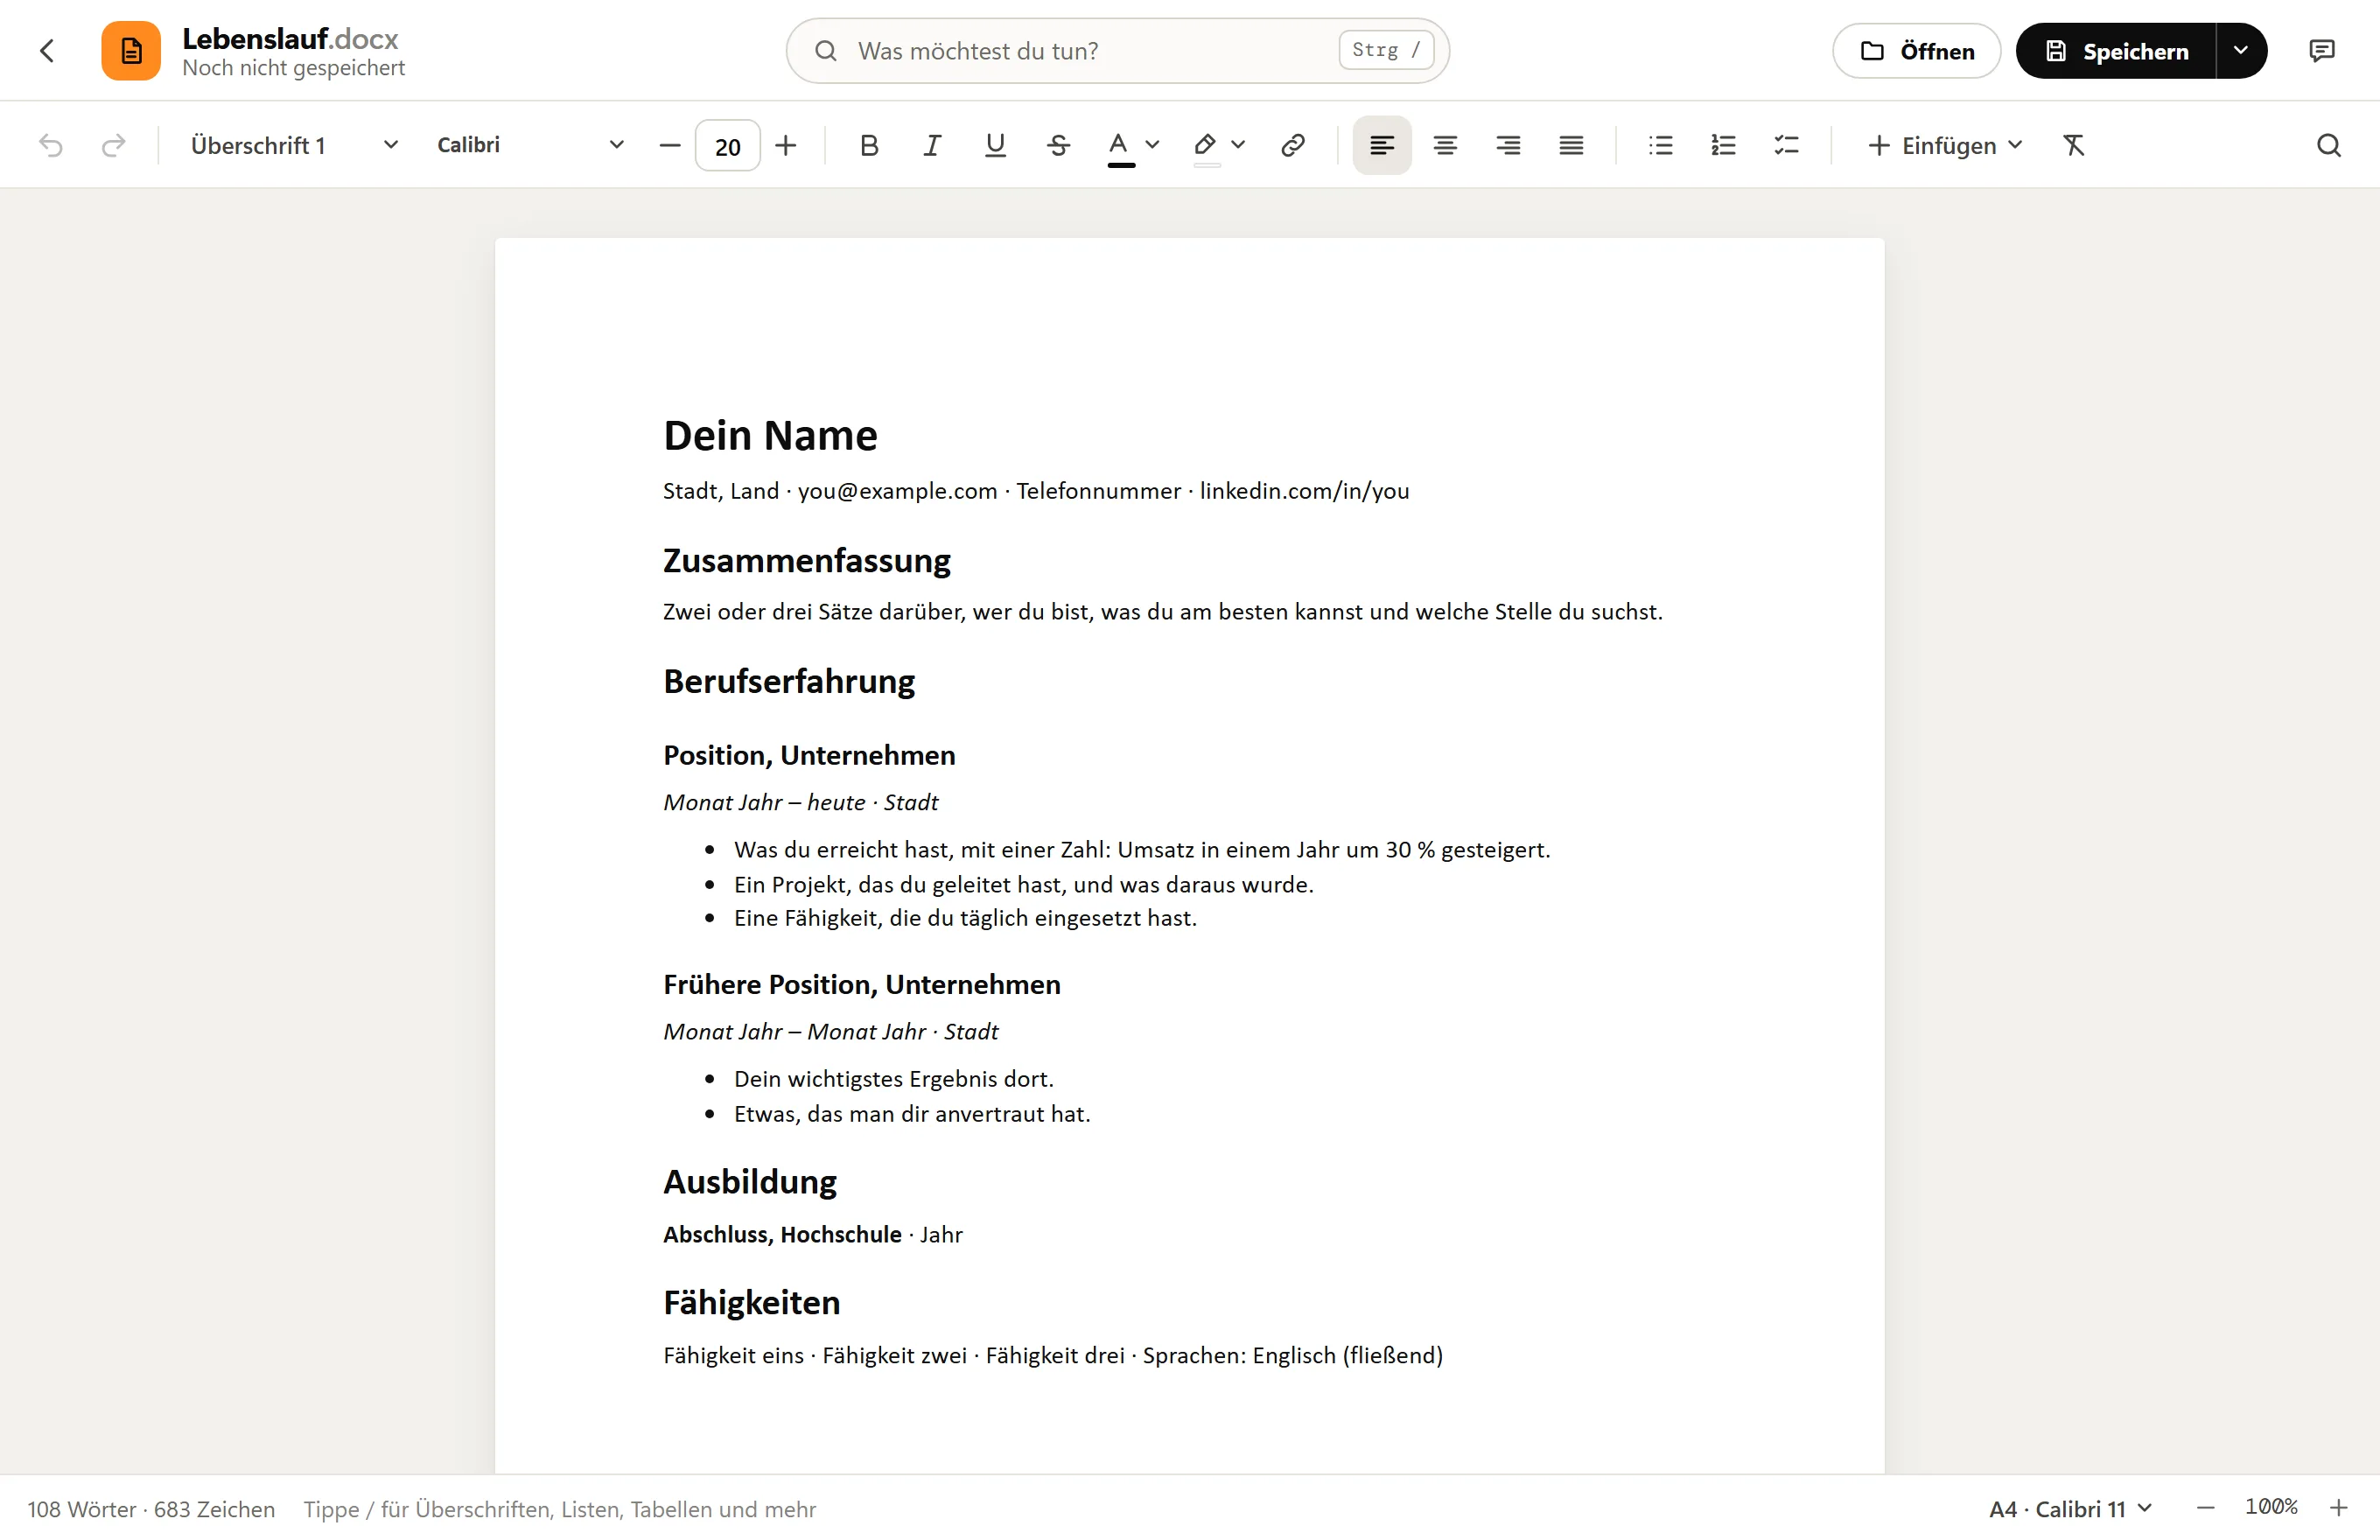Undo the last action
Viewport: 2380px width, 1540px height.
click(51, 145)
